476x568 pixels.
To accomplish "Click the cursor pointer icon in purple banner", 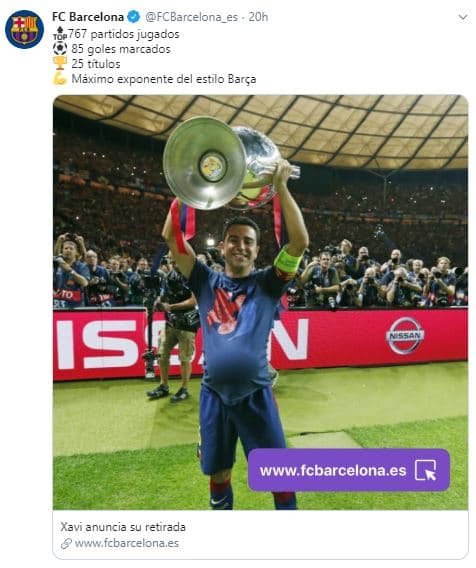I will 425,470.
